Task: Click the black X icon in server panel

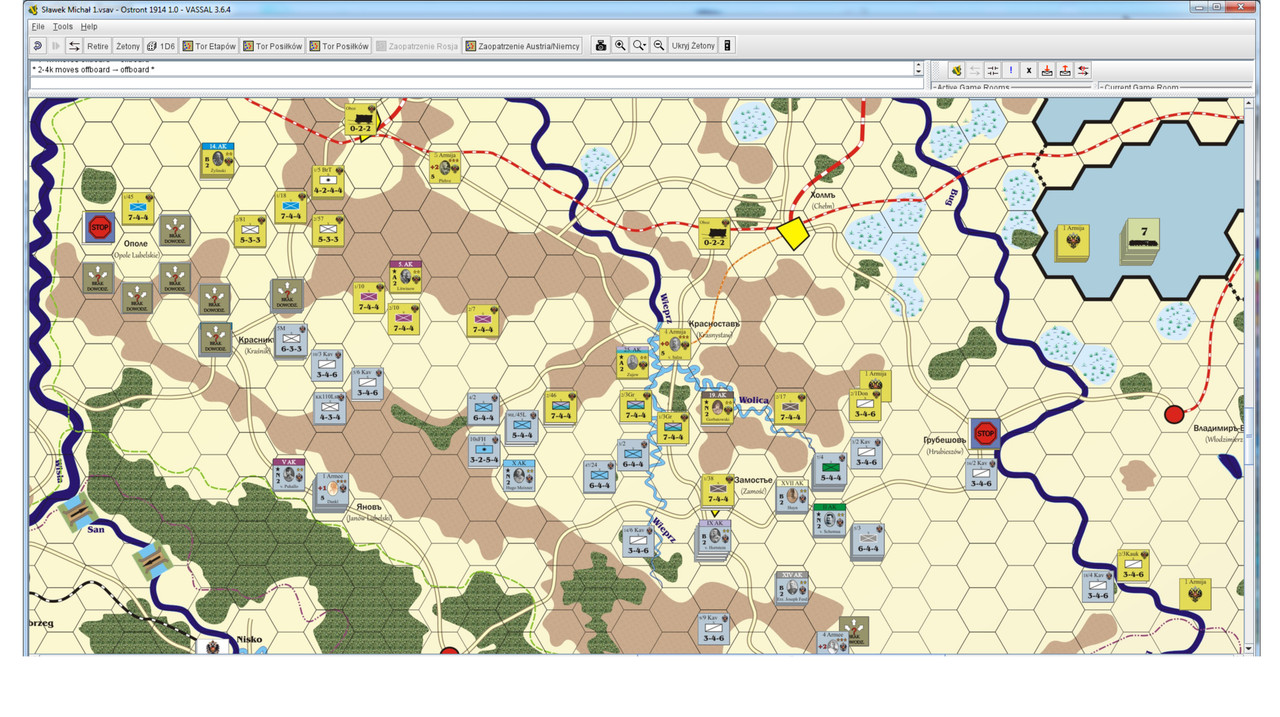Action: click(1029, 70)
